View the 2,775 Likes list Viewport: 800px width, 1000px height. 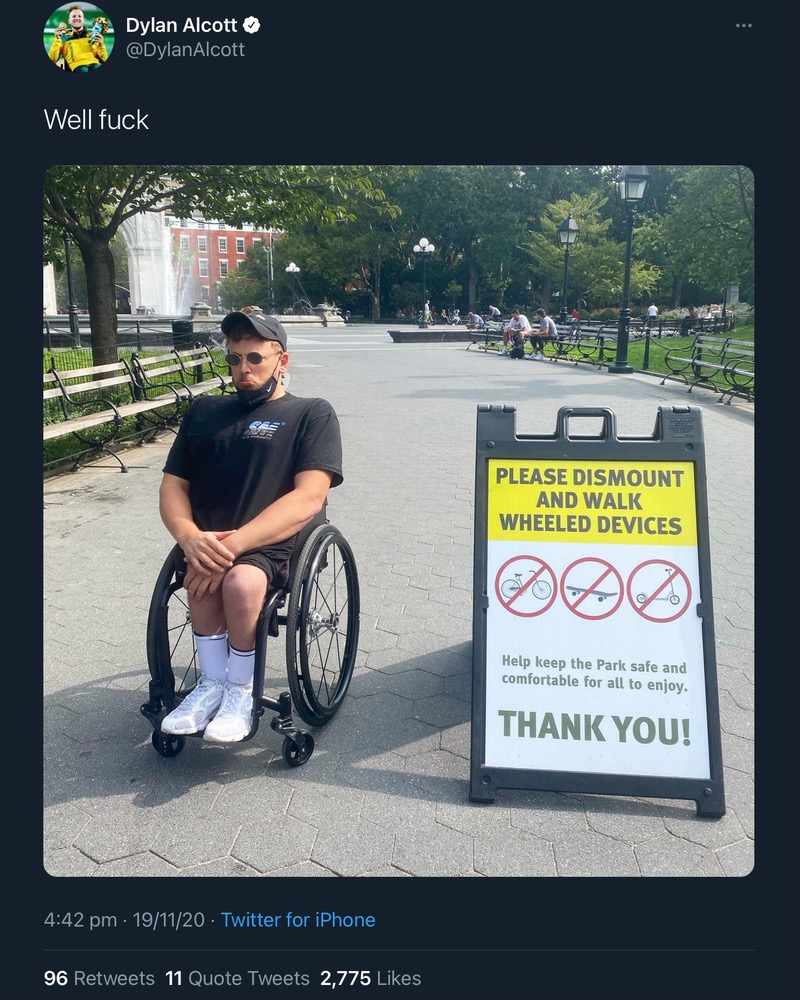coord(371,978)
